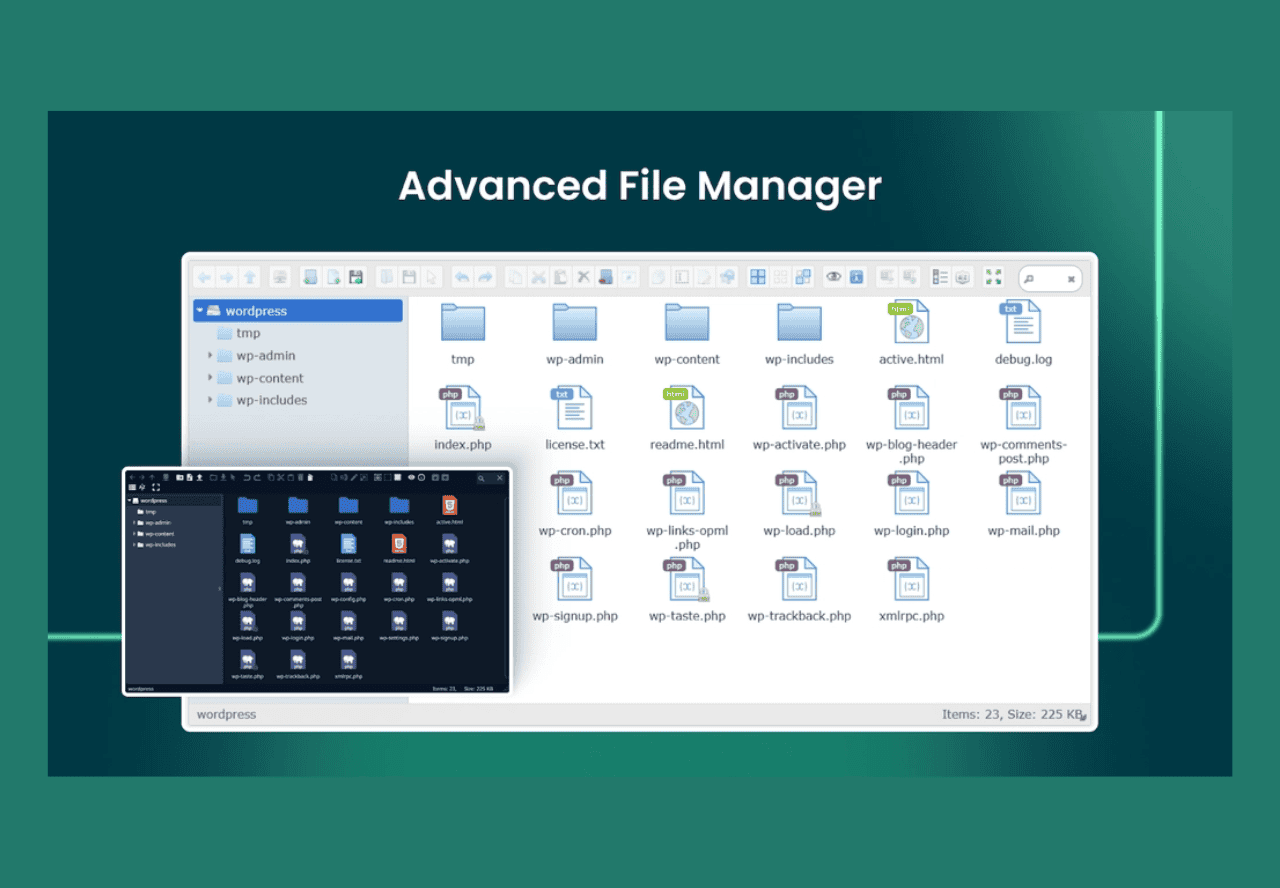The height and width of the screenshot is (888, 1280).
Task: Create a new folder from the toolbar
Action: pyautogui.click(x=309, y=277)
